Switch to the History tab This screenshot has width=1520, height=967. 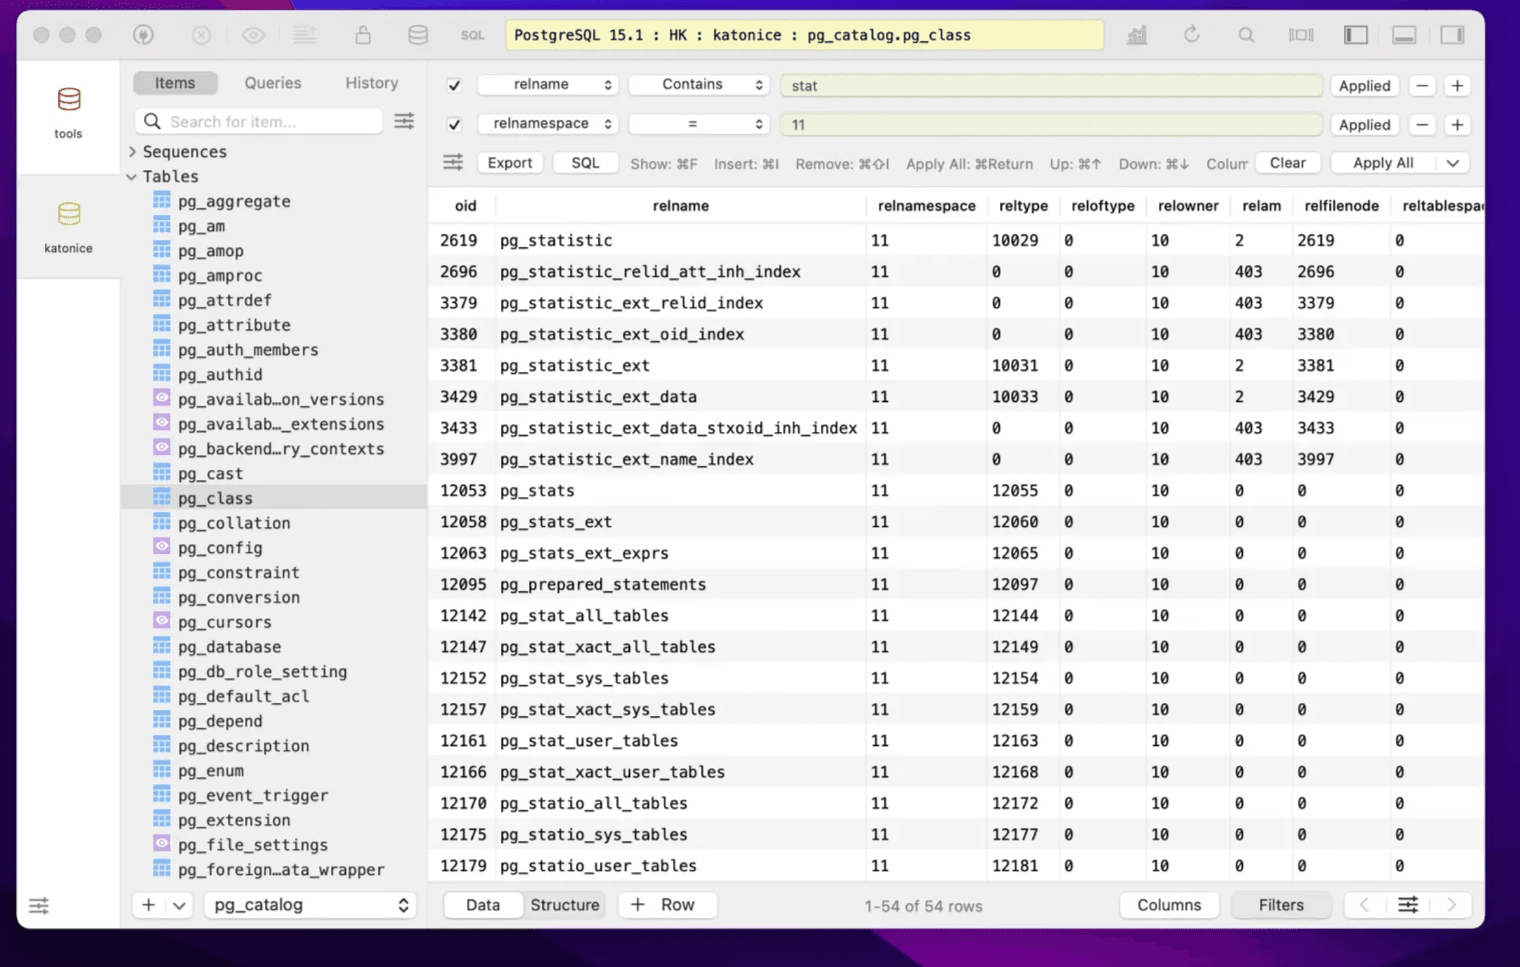(x=371, y=82)
